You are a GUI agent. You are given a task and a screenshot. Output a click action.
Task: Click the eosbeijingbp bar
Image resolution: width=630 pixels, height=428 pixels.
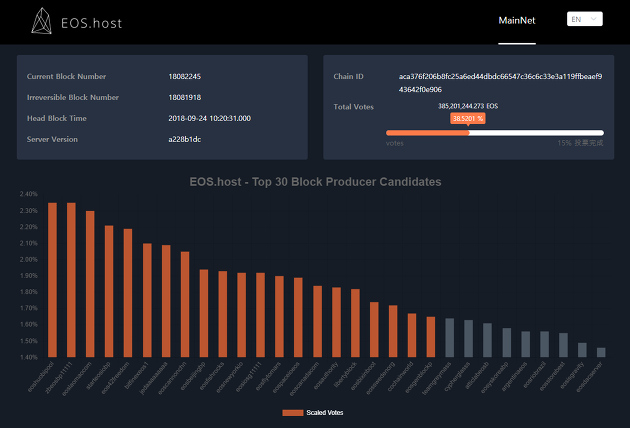[x=204, y=313]
